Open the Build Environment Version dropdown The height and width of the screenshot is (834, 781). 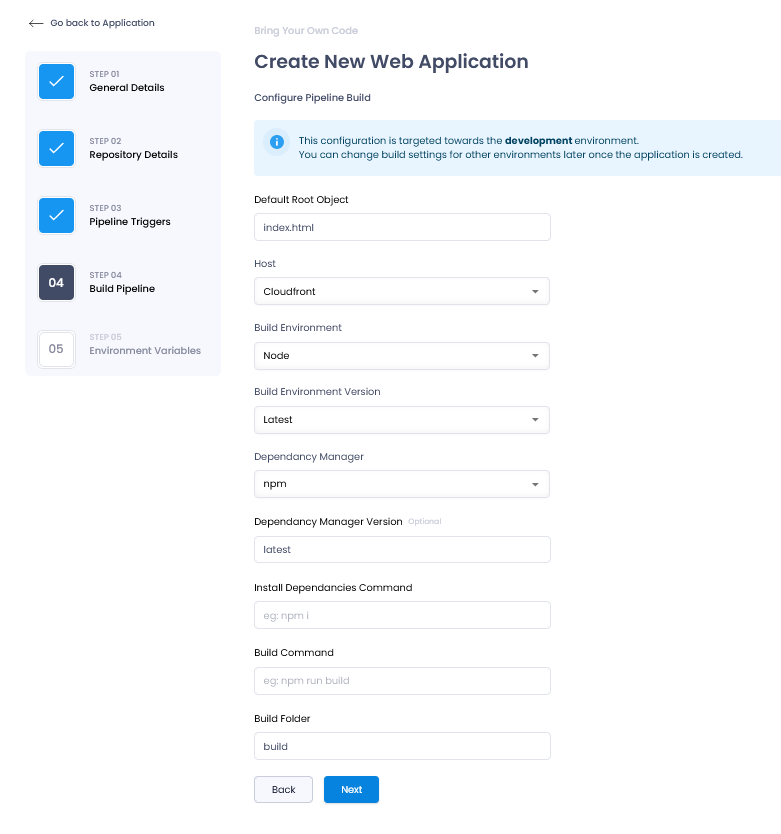click(x=402, y=420)
